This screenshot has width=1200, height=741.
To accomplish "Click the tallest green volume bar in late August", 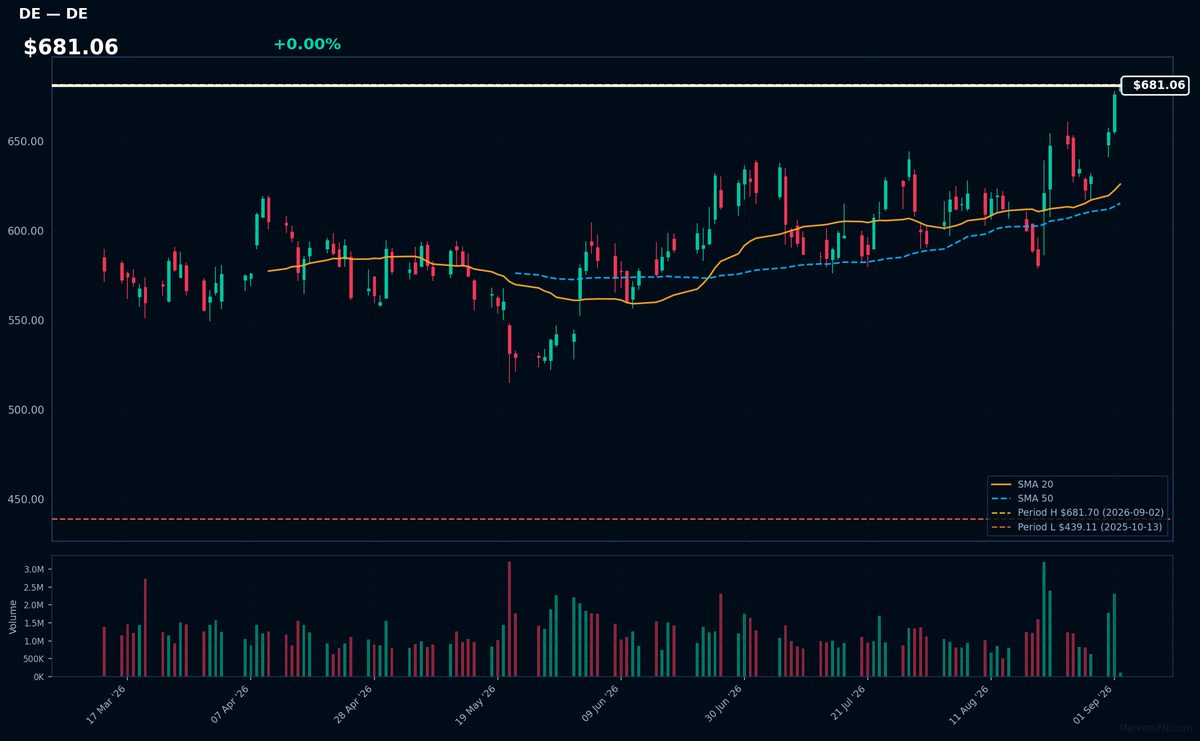I will pos(1044,619).
